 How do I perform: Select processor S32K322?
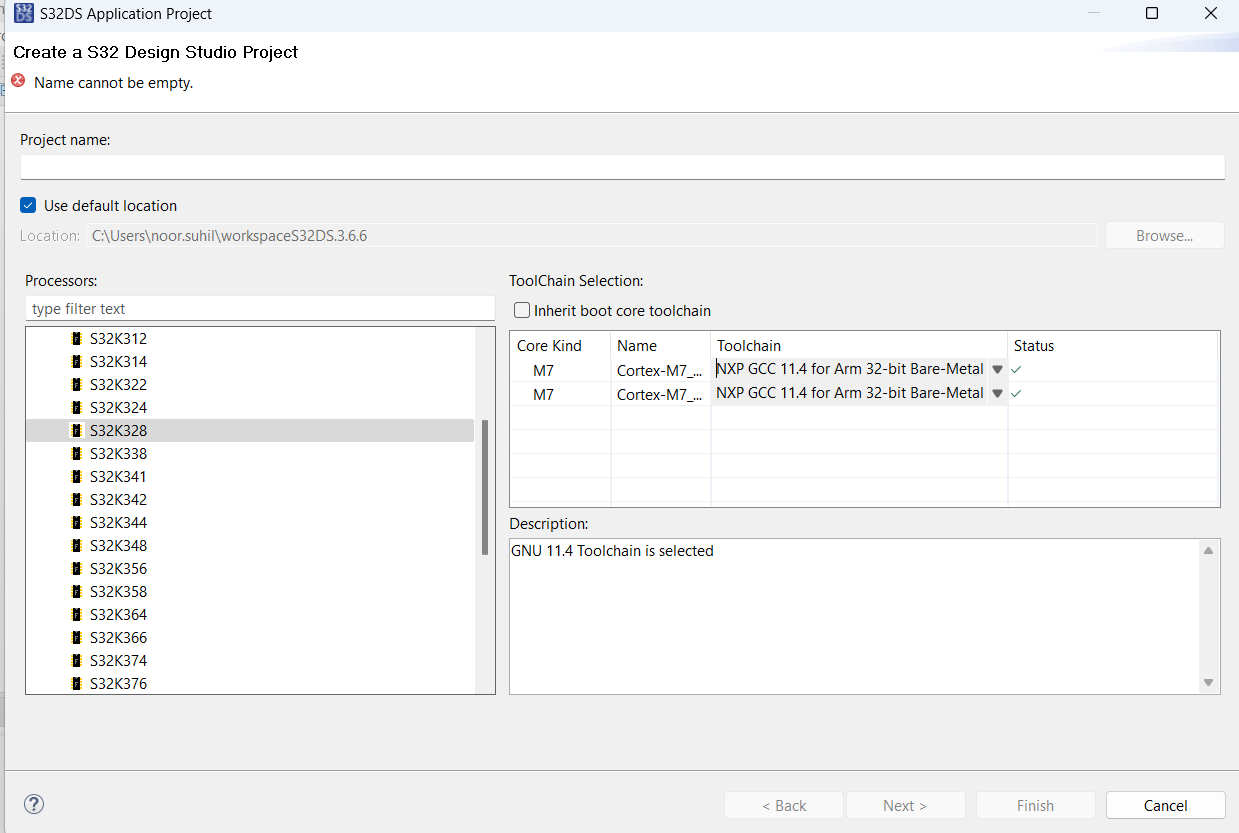pyautogui.click(x=118, y=385)
